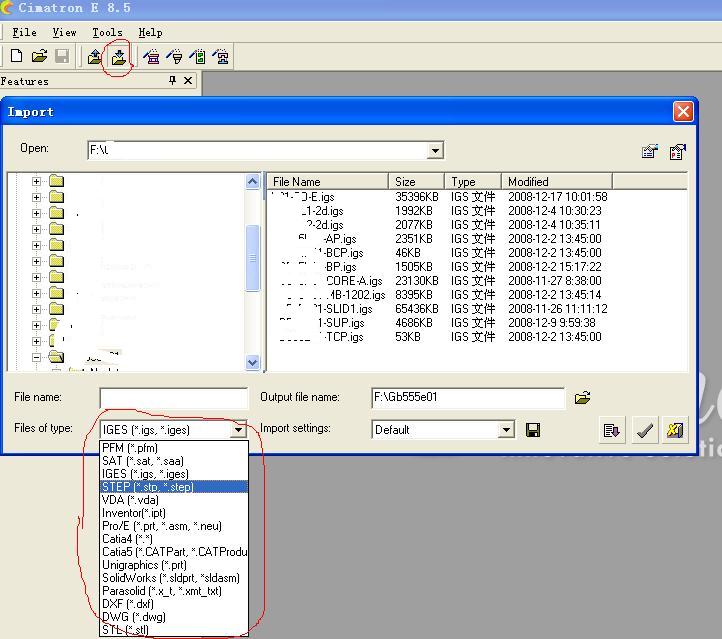This screenshot has height=639, width=722.
Task: Save import settings with the floppy icon
Action: coord(533,430)
